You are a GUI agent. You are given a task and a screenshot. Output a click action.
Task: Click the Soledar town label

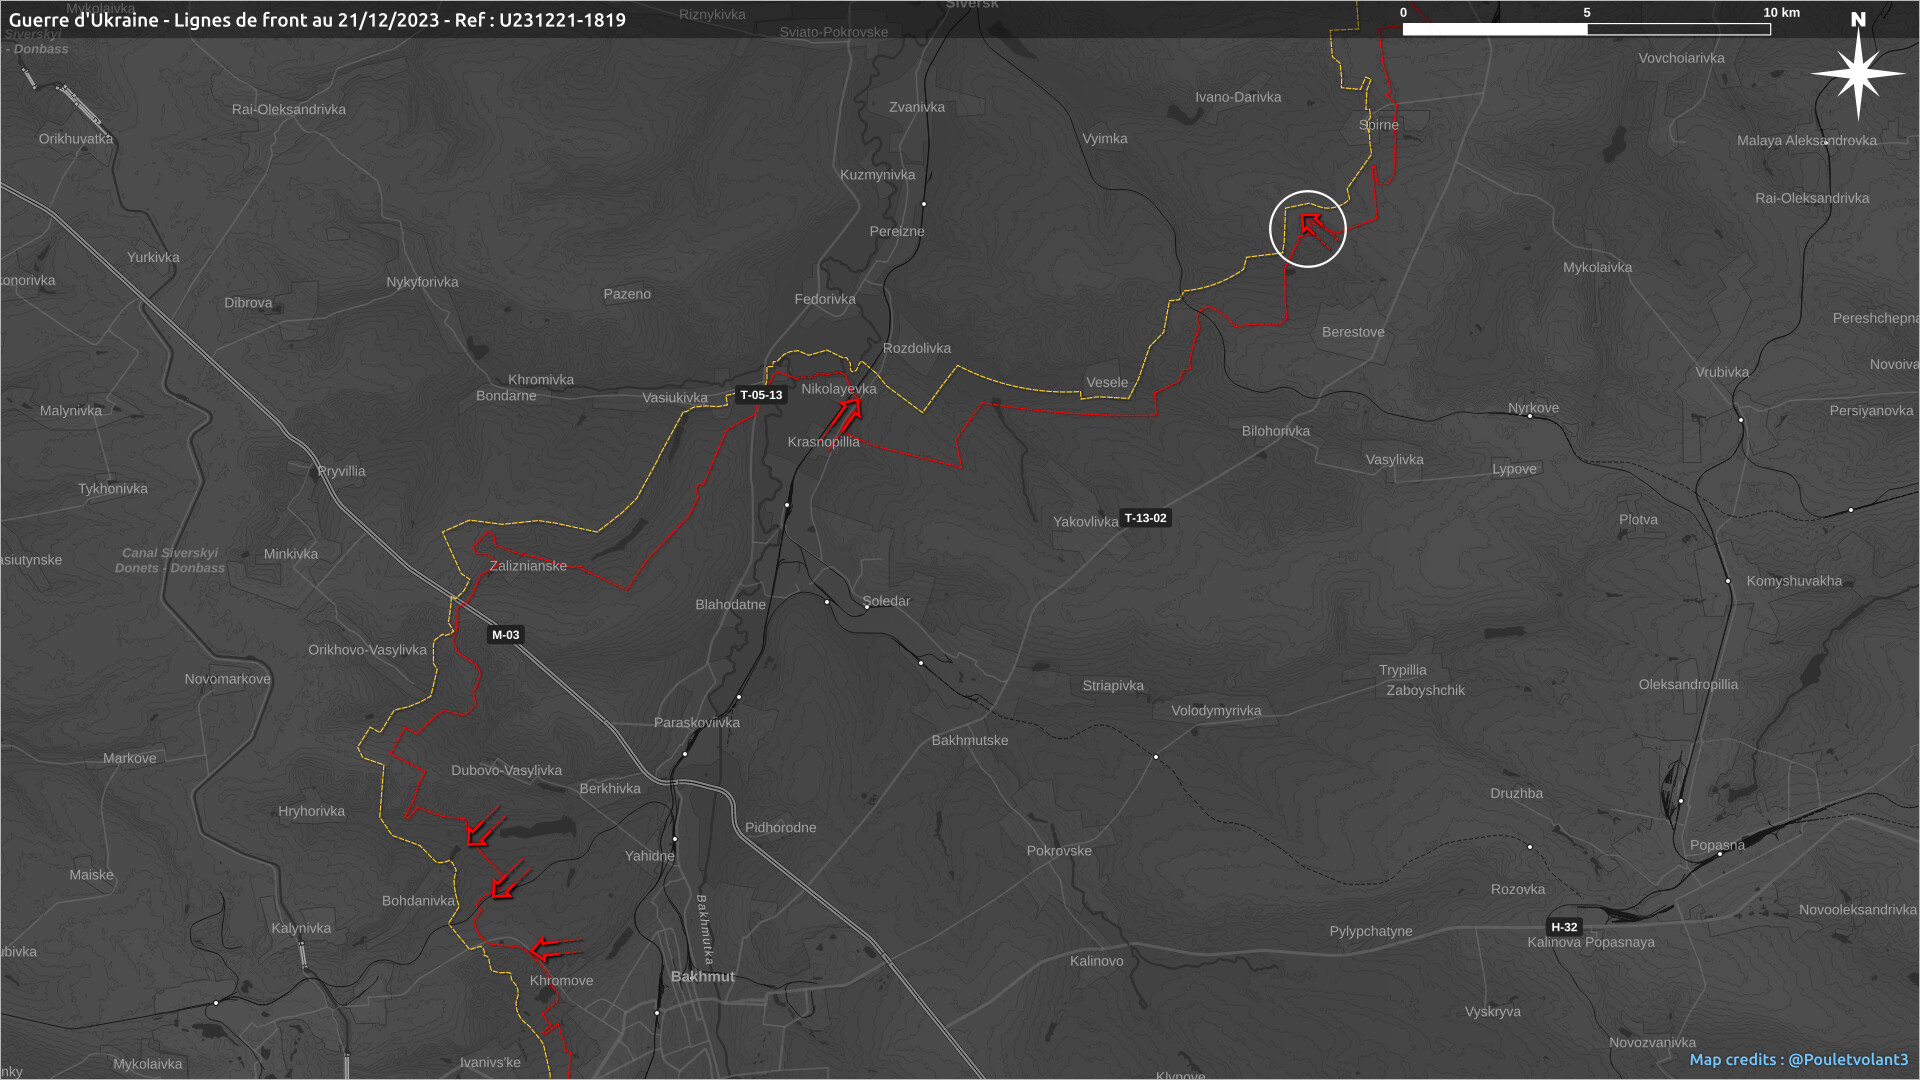tap(886, 601)
